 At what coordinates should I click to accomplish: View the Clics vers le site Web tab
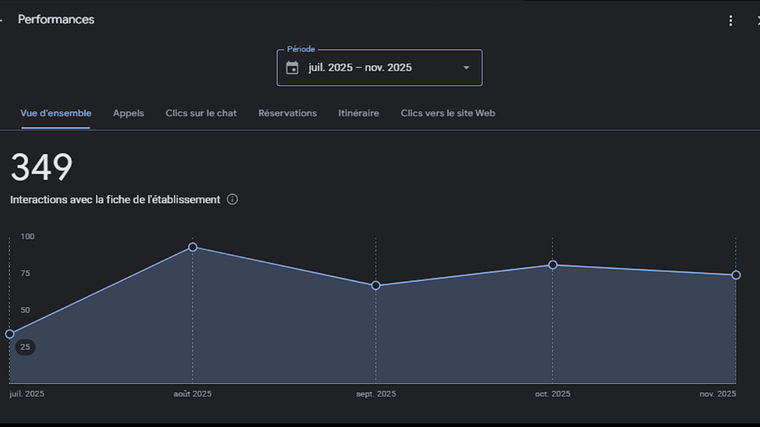(448, 113)
